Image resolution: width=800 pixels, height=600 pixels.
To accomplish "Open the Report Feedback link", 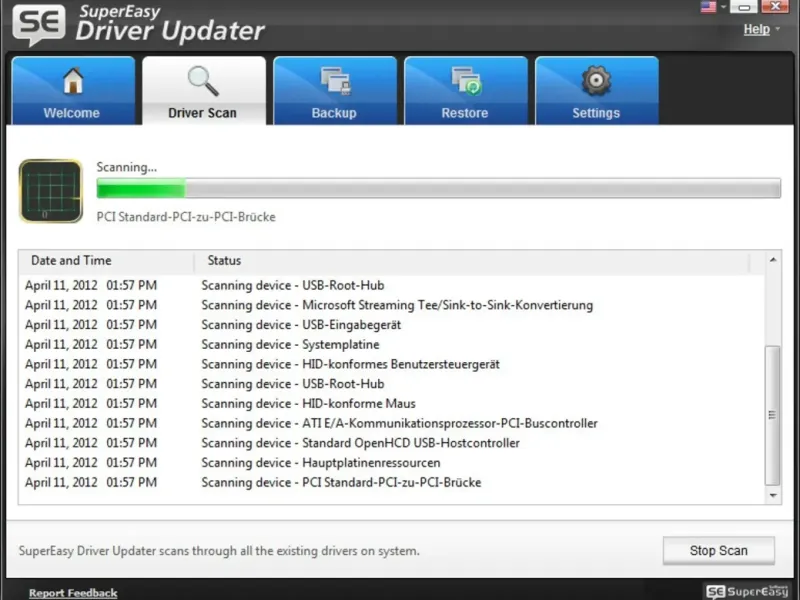I will (x=73, y=593).
